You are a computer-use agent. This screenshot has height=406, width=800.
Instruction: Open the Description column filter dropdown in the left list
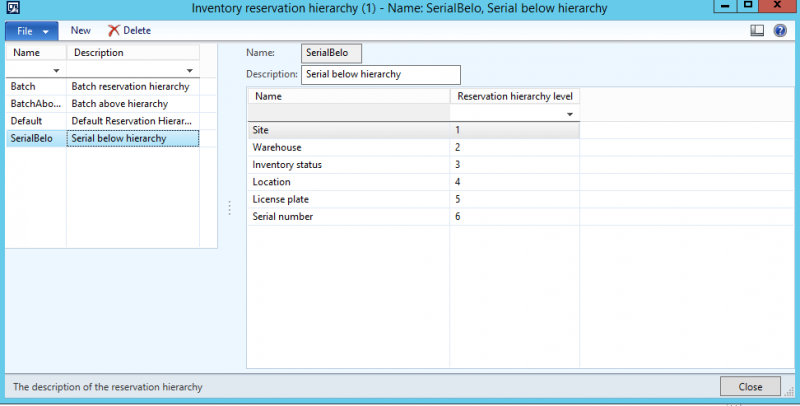click(x=189, y=70)
